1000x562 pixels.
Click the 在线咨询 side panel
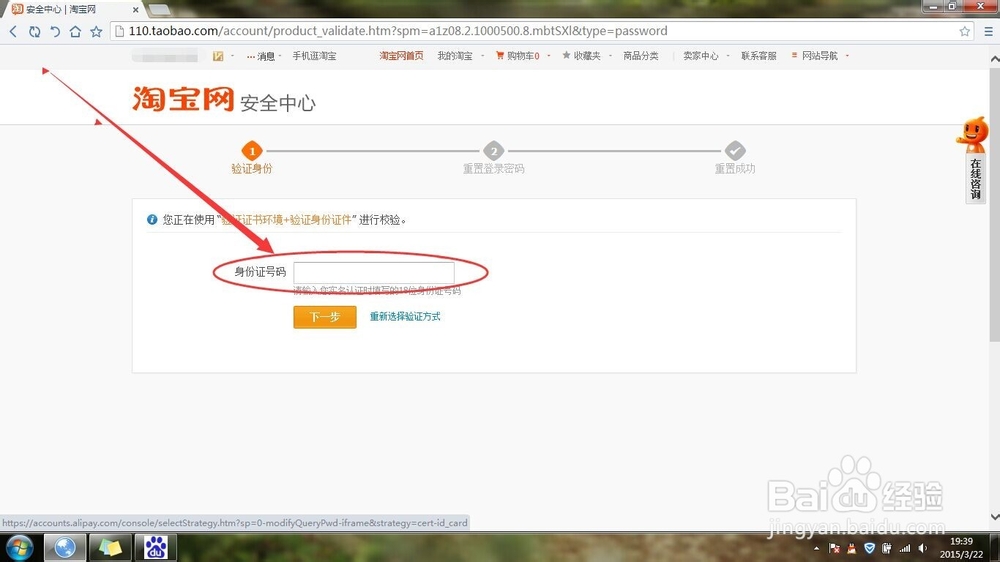pyautogui.click(x=976, y=179)
